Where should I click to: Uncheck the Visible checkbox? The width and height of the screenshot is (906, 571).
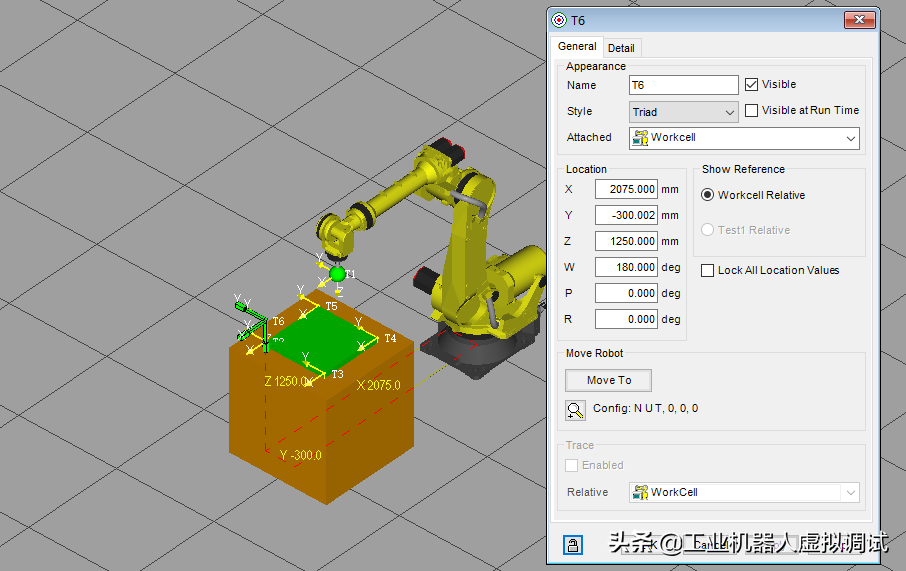(752, 85)
